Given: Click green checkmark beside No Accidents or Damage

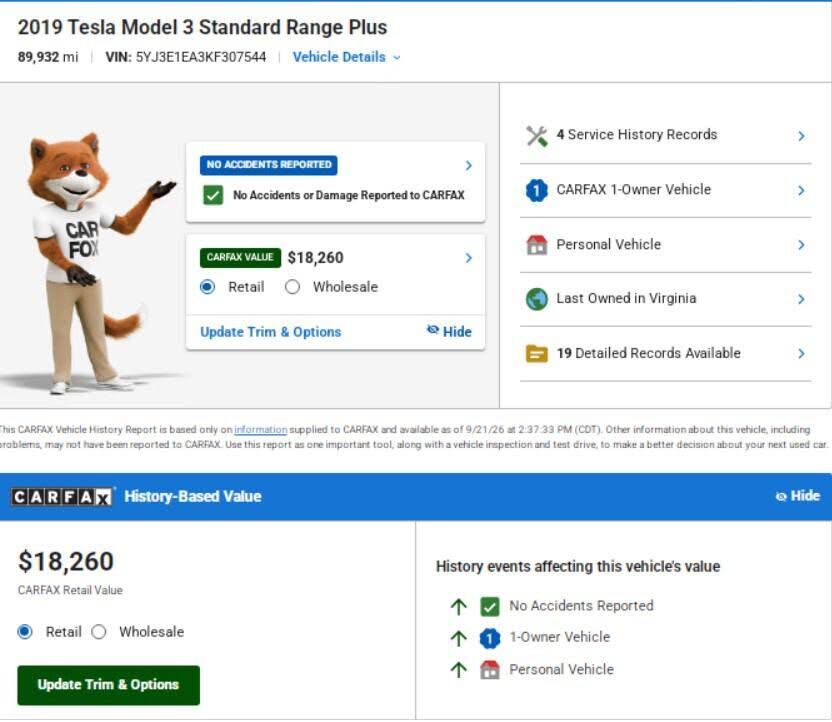Looking at the screenshot, I should click(213, 195).
